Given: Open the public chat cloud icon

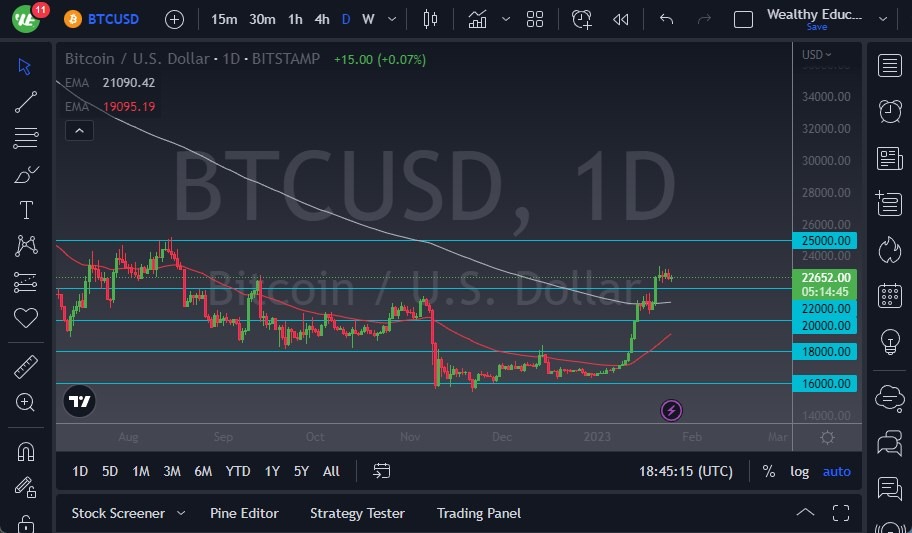Looking at the screenshot, I should click(x=889, y=399).
